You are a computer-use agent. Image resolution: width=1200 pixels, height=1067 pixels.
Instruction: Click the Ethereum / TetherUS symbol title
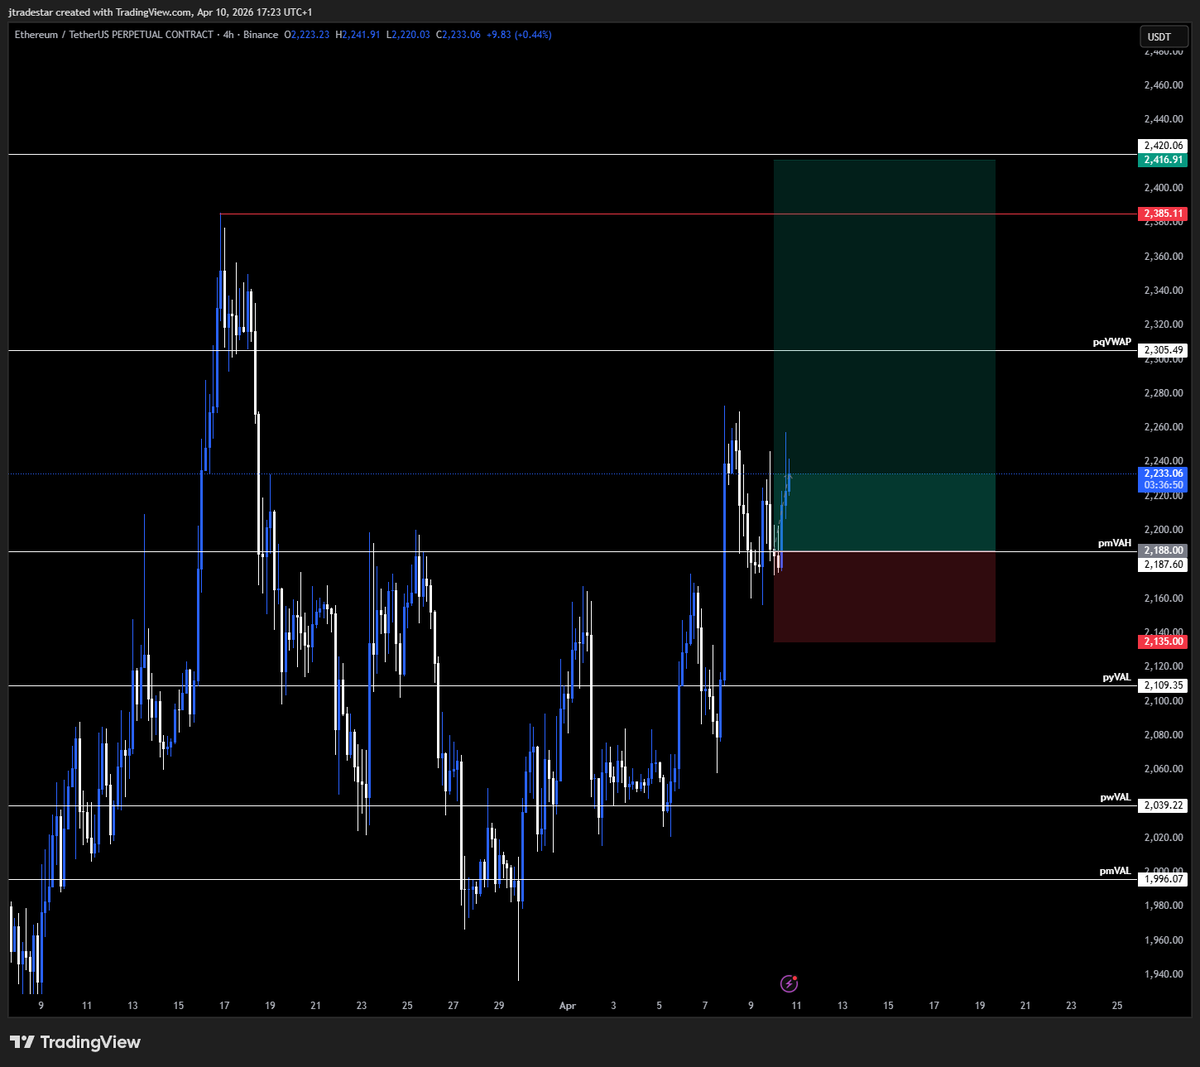coord(114,35)
